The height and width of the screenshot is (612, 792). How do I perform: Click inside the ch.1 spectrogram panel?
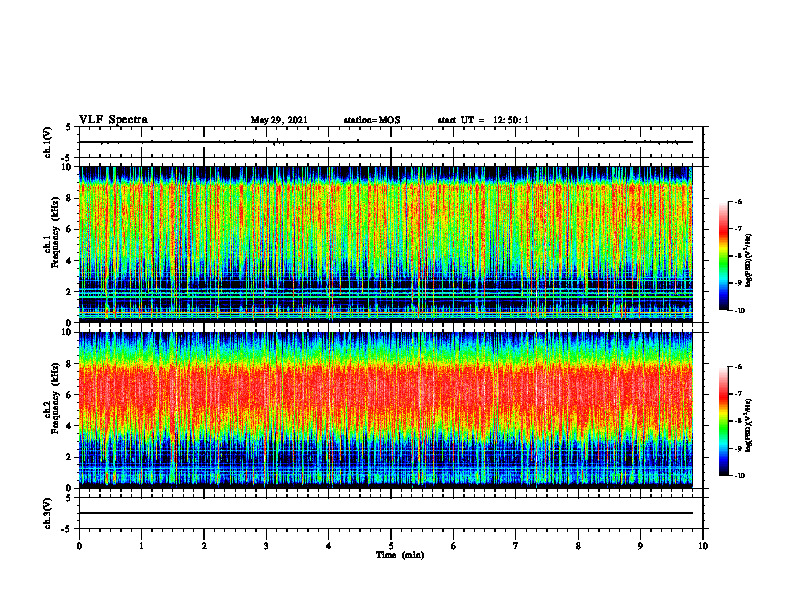(x=386, y=244)
